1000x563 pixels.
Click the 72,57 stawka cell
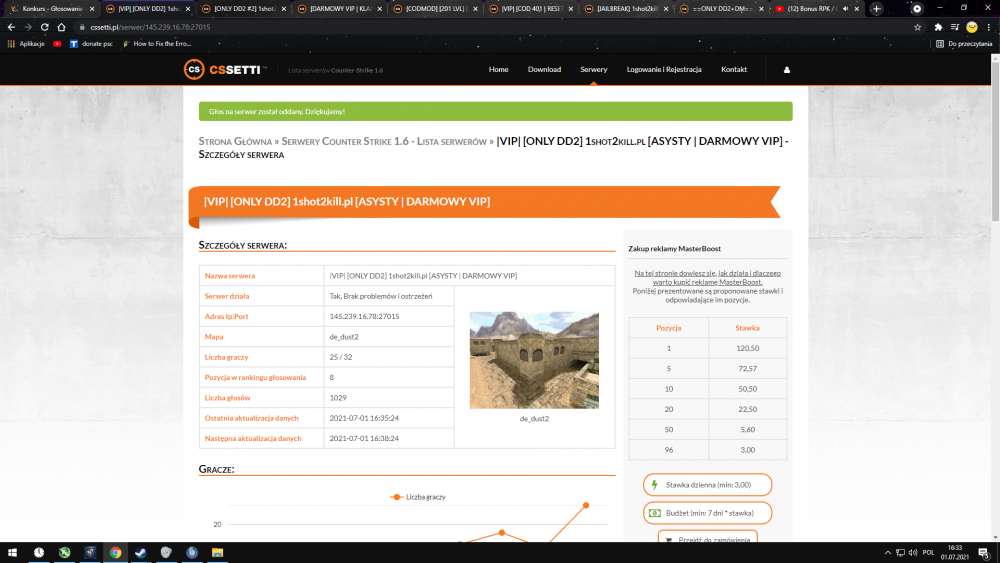(x=747, y=369)
